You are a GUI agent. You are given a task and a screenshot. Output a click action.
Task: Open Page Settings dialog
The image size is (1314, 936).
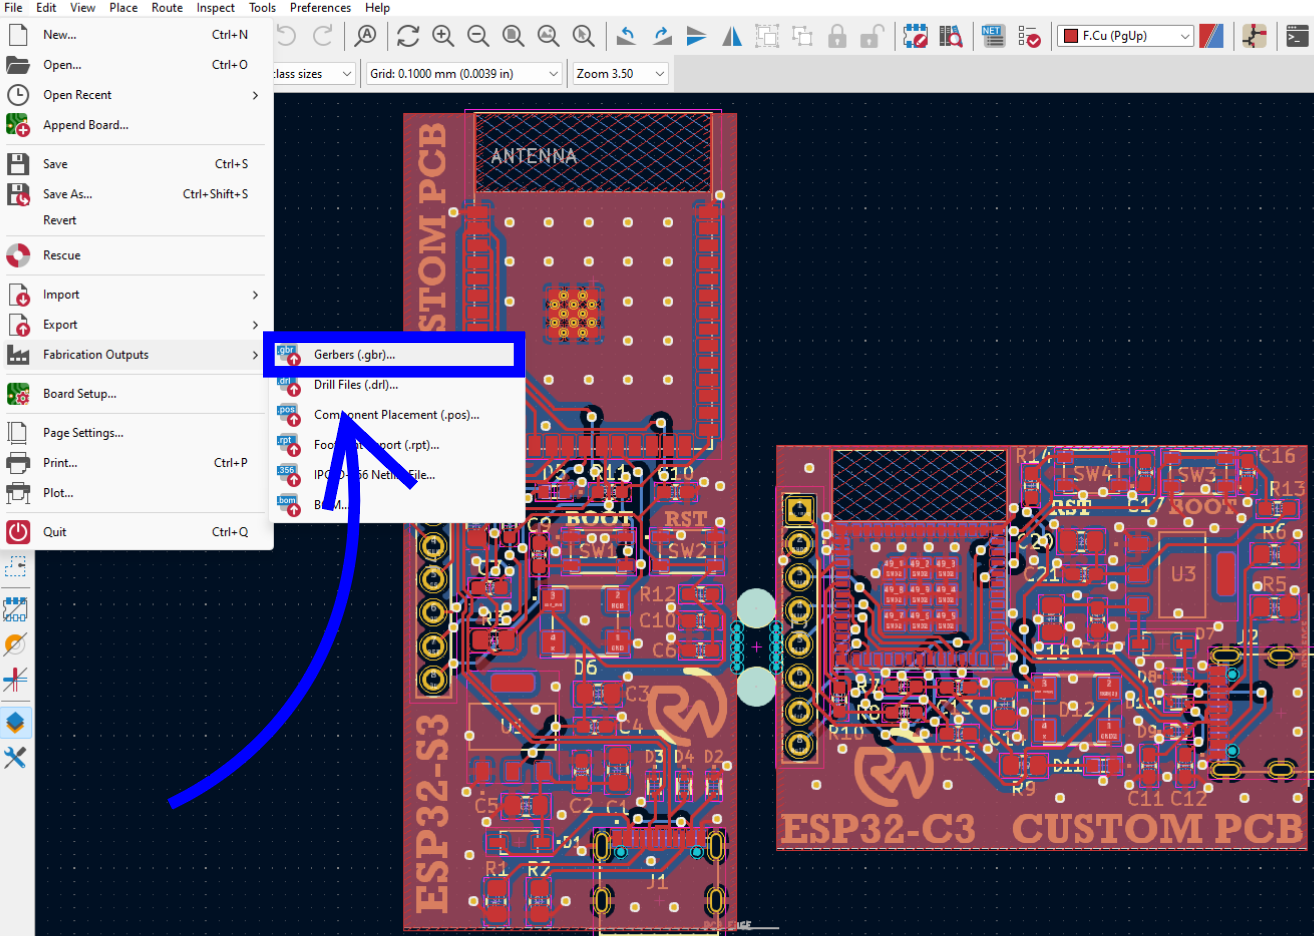136,433
